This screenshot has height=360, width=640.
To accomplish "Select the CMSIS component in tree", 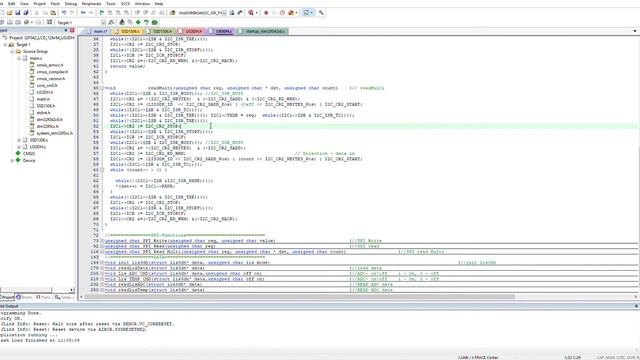I will pyautogui.click(x=29, y=153).
